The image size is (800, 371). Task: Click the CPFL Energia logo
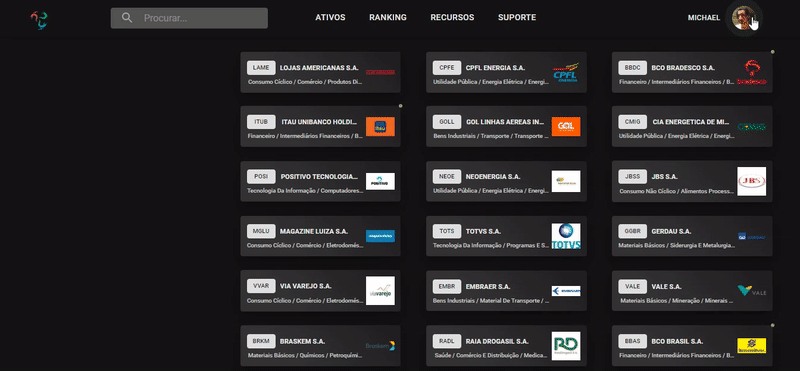pyautogui.click(x=566, y=72)
